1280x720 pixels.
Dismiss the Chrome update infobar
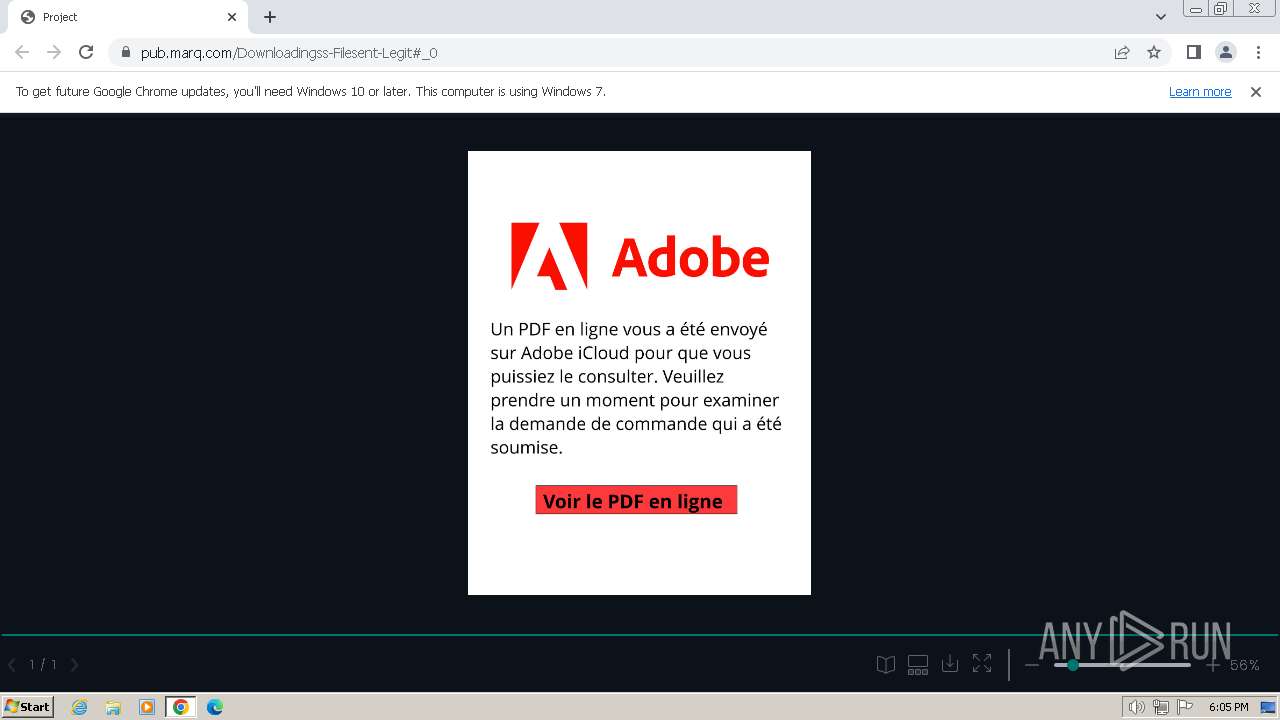click(x=1256, y=92)
